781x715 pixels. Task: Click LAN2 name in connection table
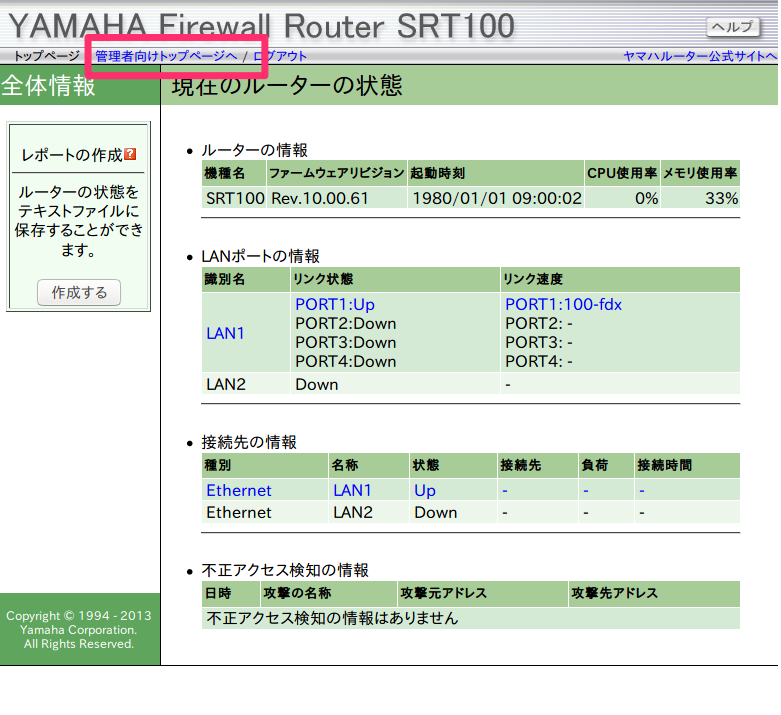(x=353, y=512)
